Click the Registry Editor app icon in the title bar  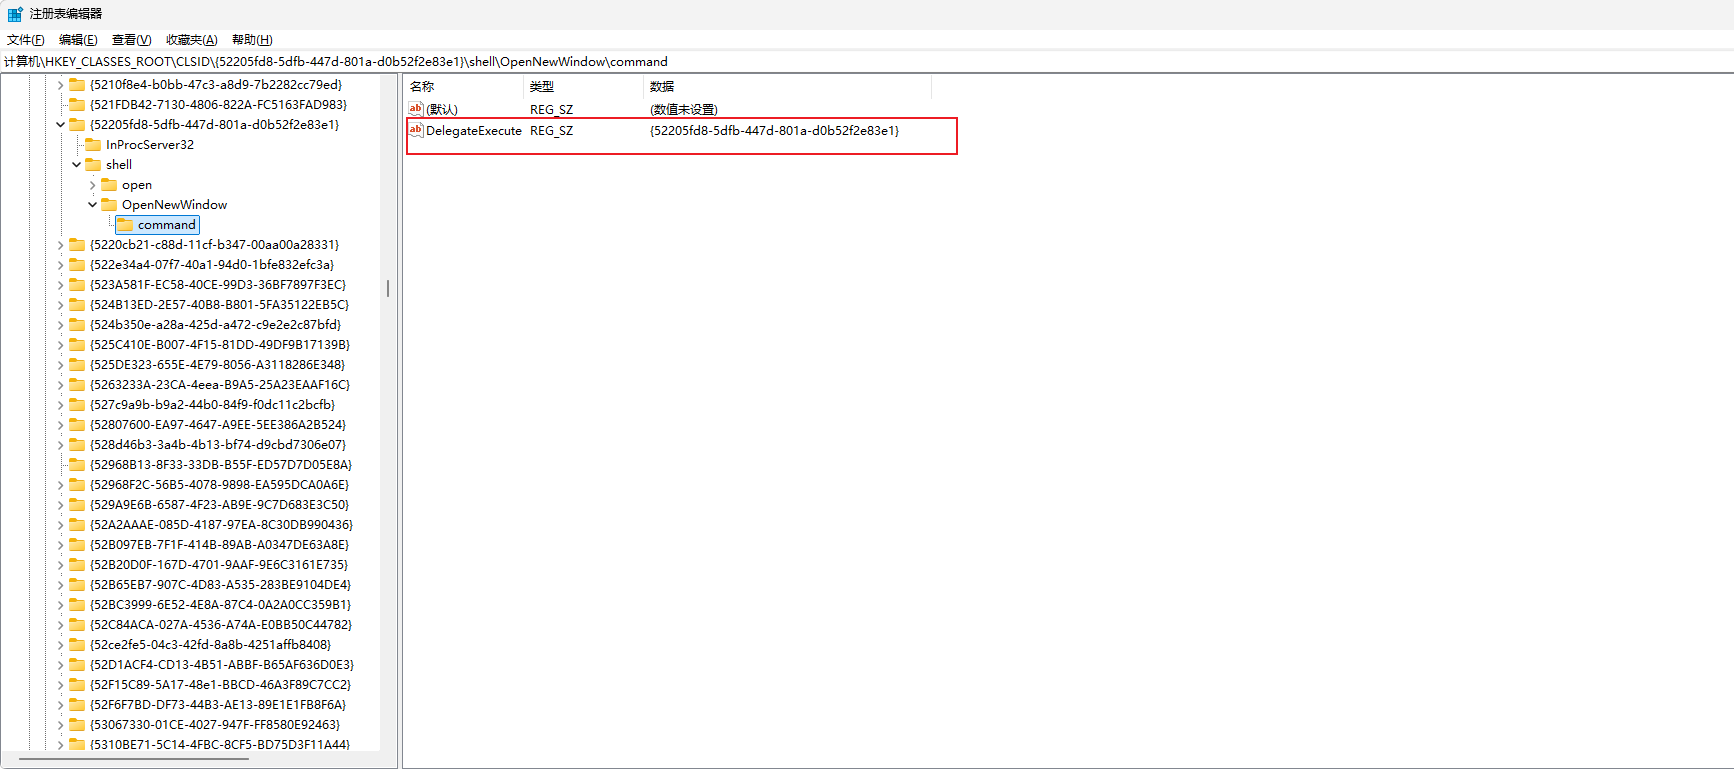tap(14, 14)
